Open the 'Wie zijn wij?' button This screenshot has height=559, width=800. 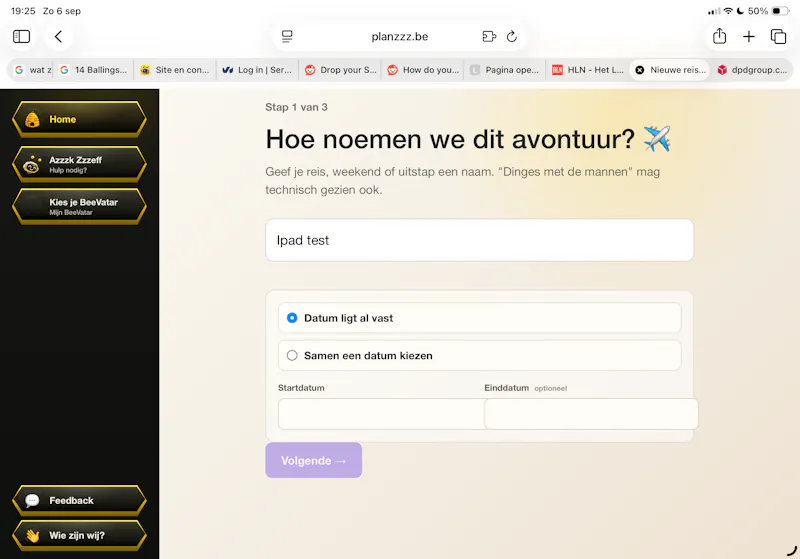pos(80,535)
